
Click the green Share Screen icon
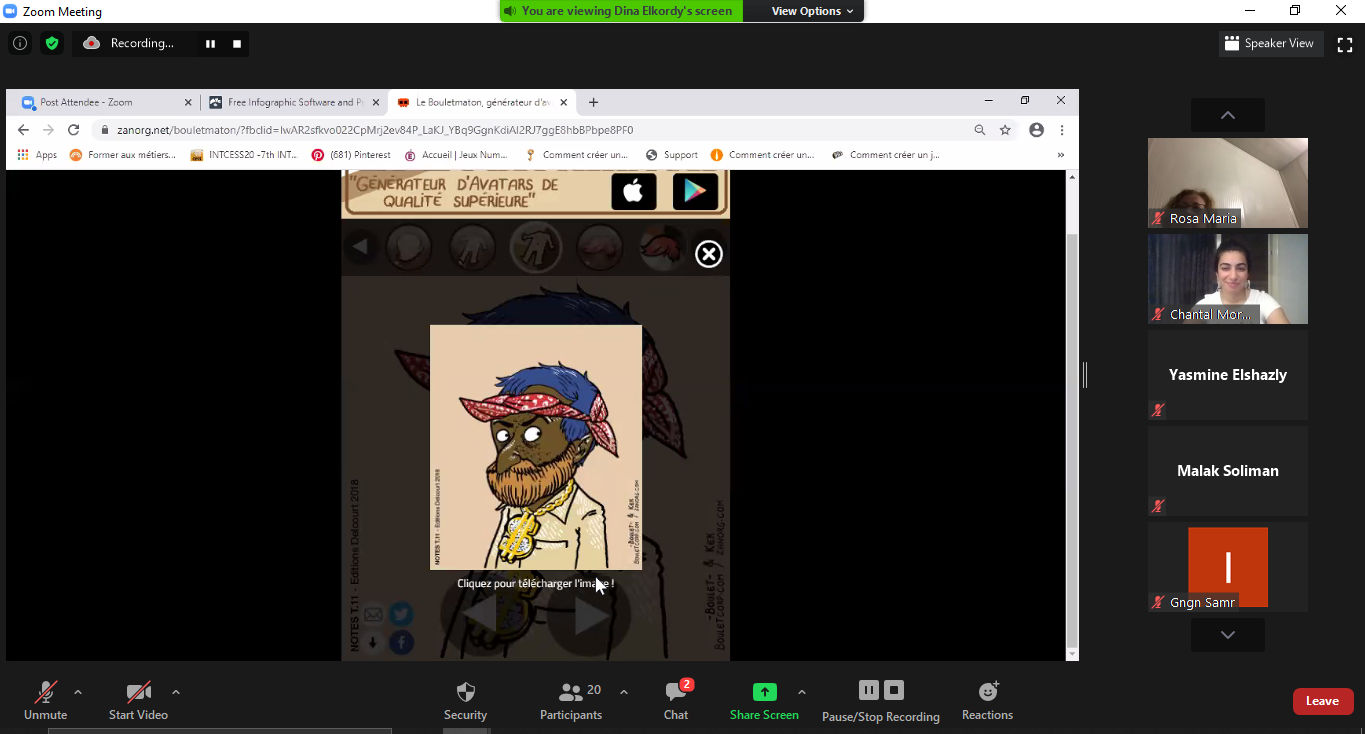(764, 692)
